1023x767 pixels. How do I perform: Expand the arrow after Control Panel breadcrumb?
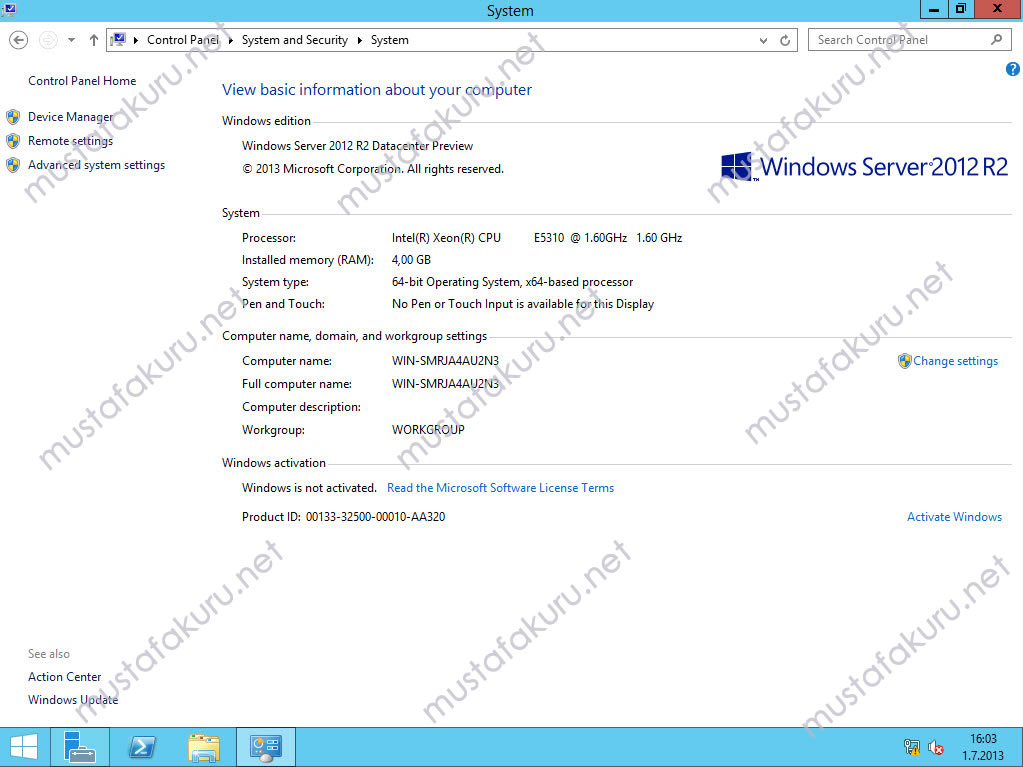230,40
